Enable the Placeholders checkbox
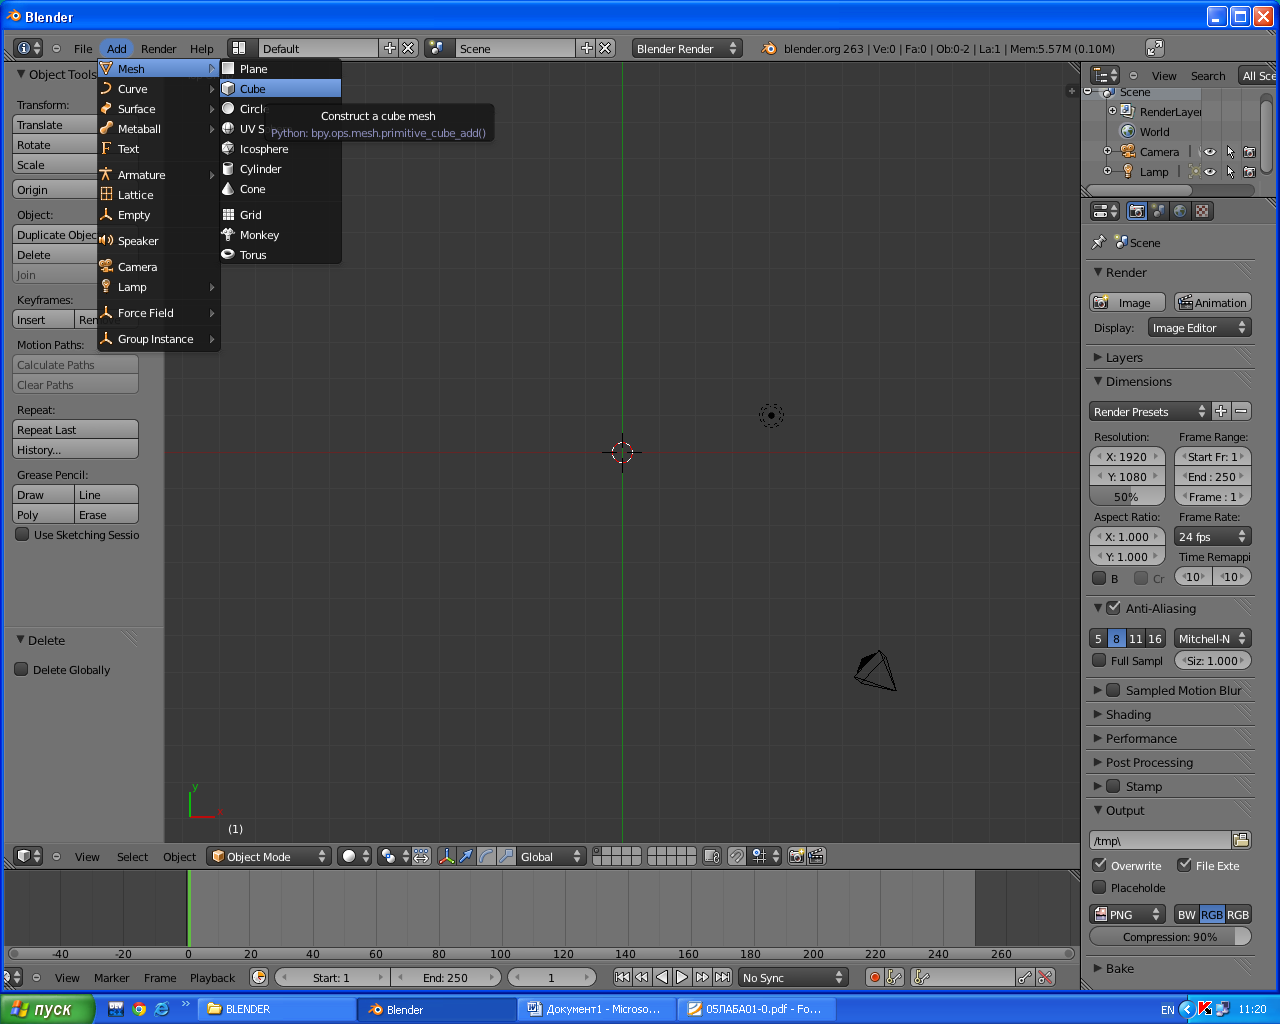Viewport: 1280px width, 1024px height. [1099, 887]
